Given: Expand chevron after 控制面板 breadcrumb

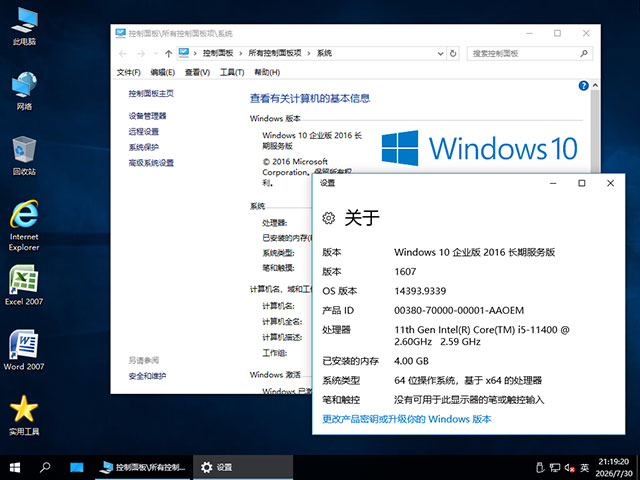Looking at the screenshot, I should coord(241,53).
